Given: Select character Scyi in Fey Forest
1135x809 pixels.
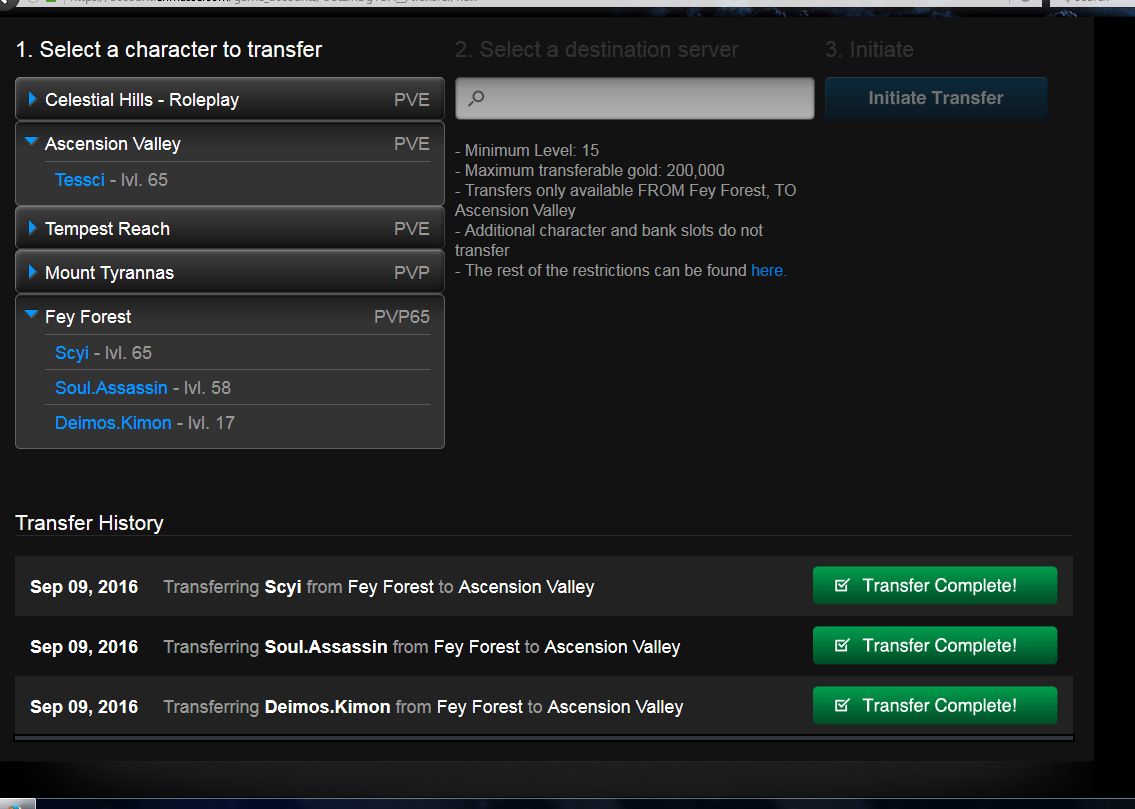Looking at the screenshot, I should pos(72,353).
